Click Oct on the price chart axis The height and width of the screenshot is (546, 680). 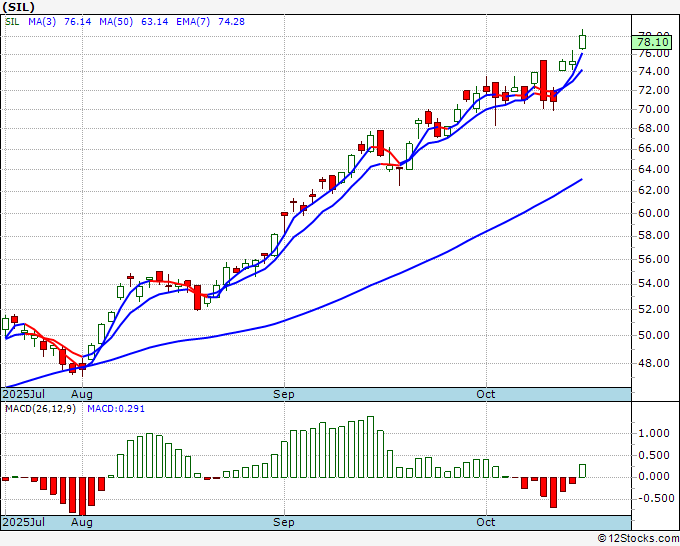[486, 394]
